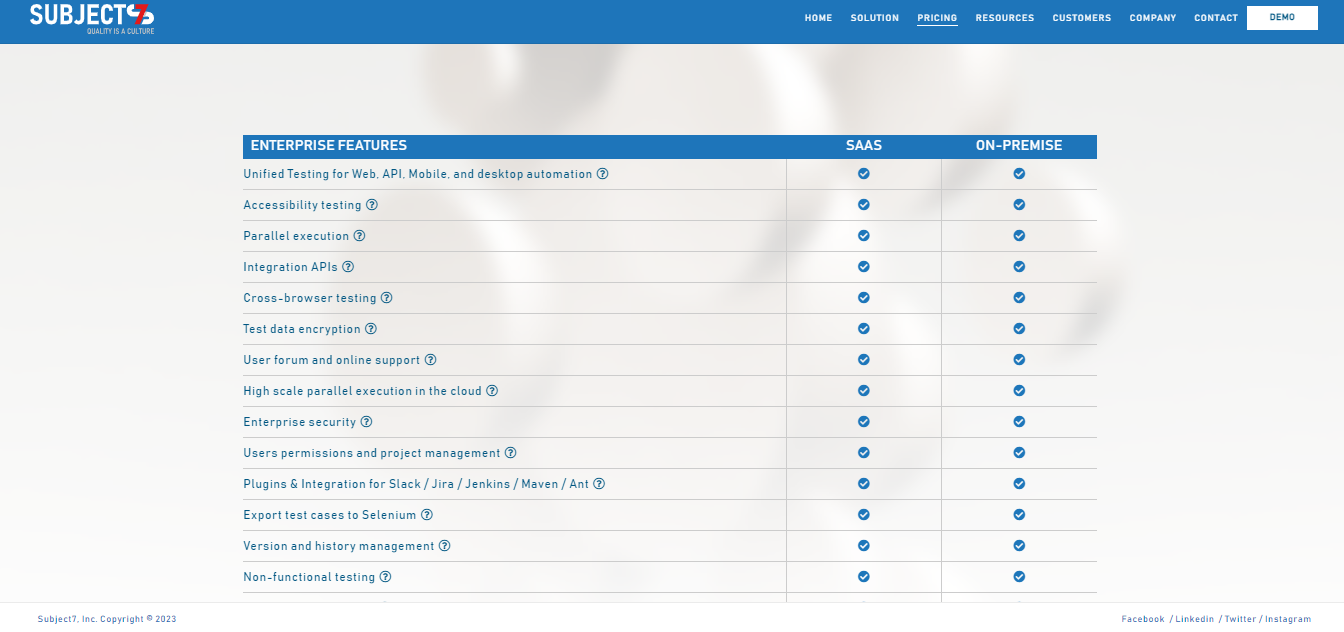Click SaaS checkmark for Enterprise security row
Viewport: 1344px width, 632px height.
(x=864, y=422)
